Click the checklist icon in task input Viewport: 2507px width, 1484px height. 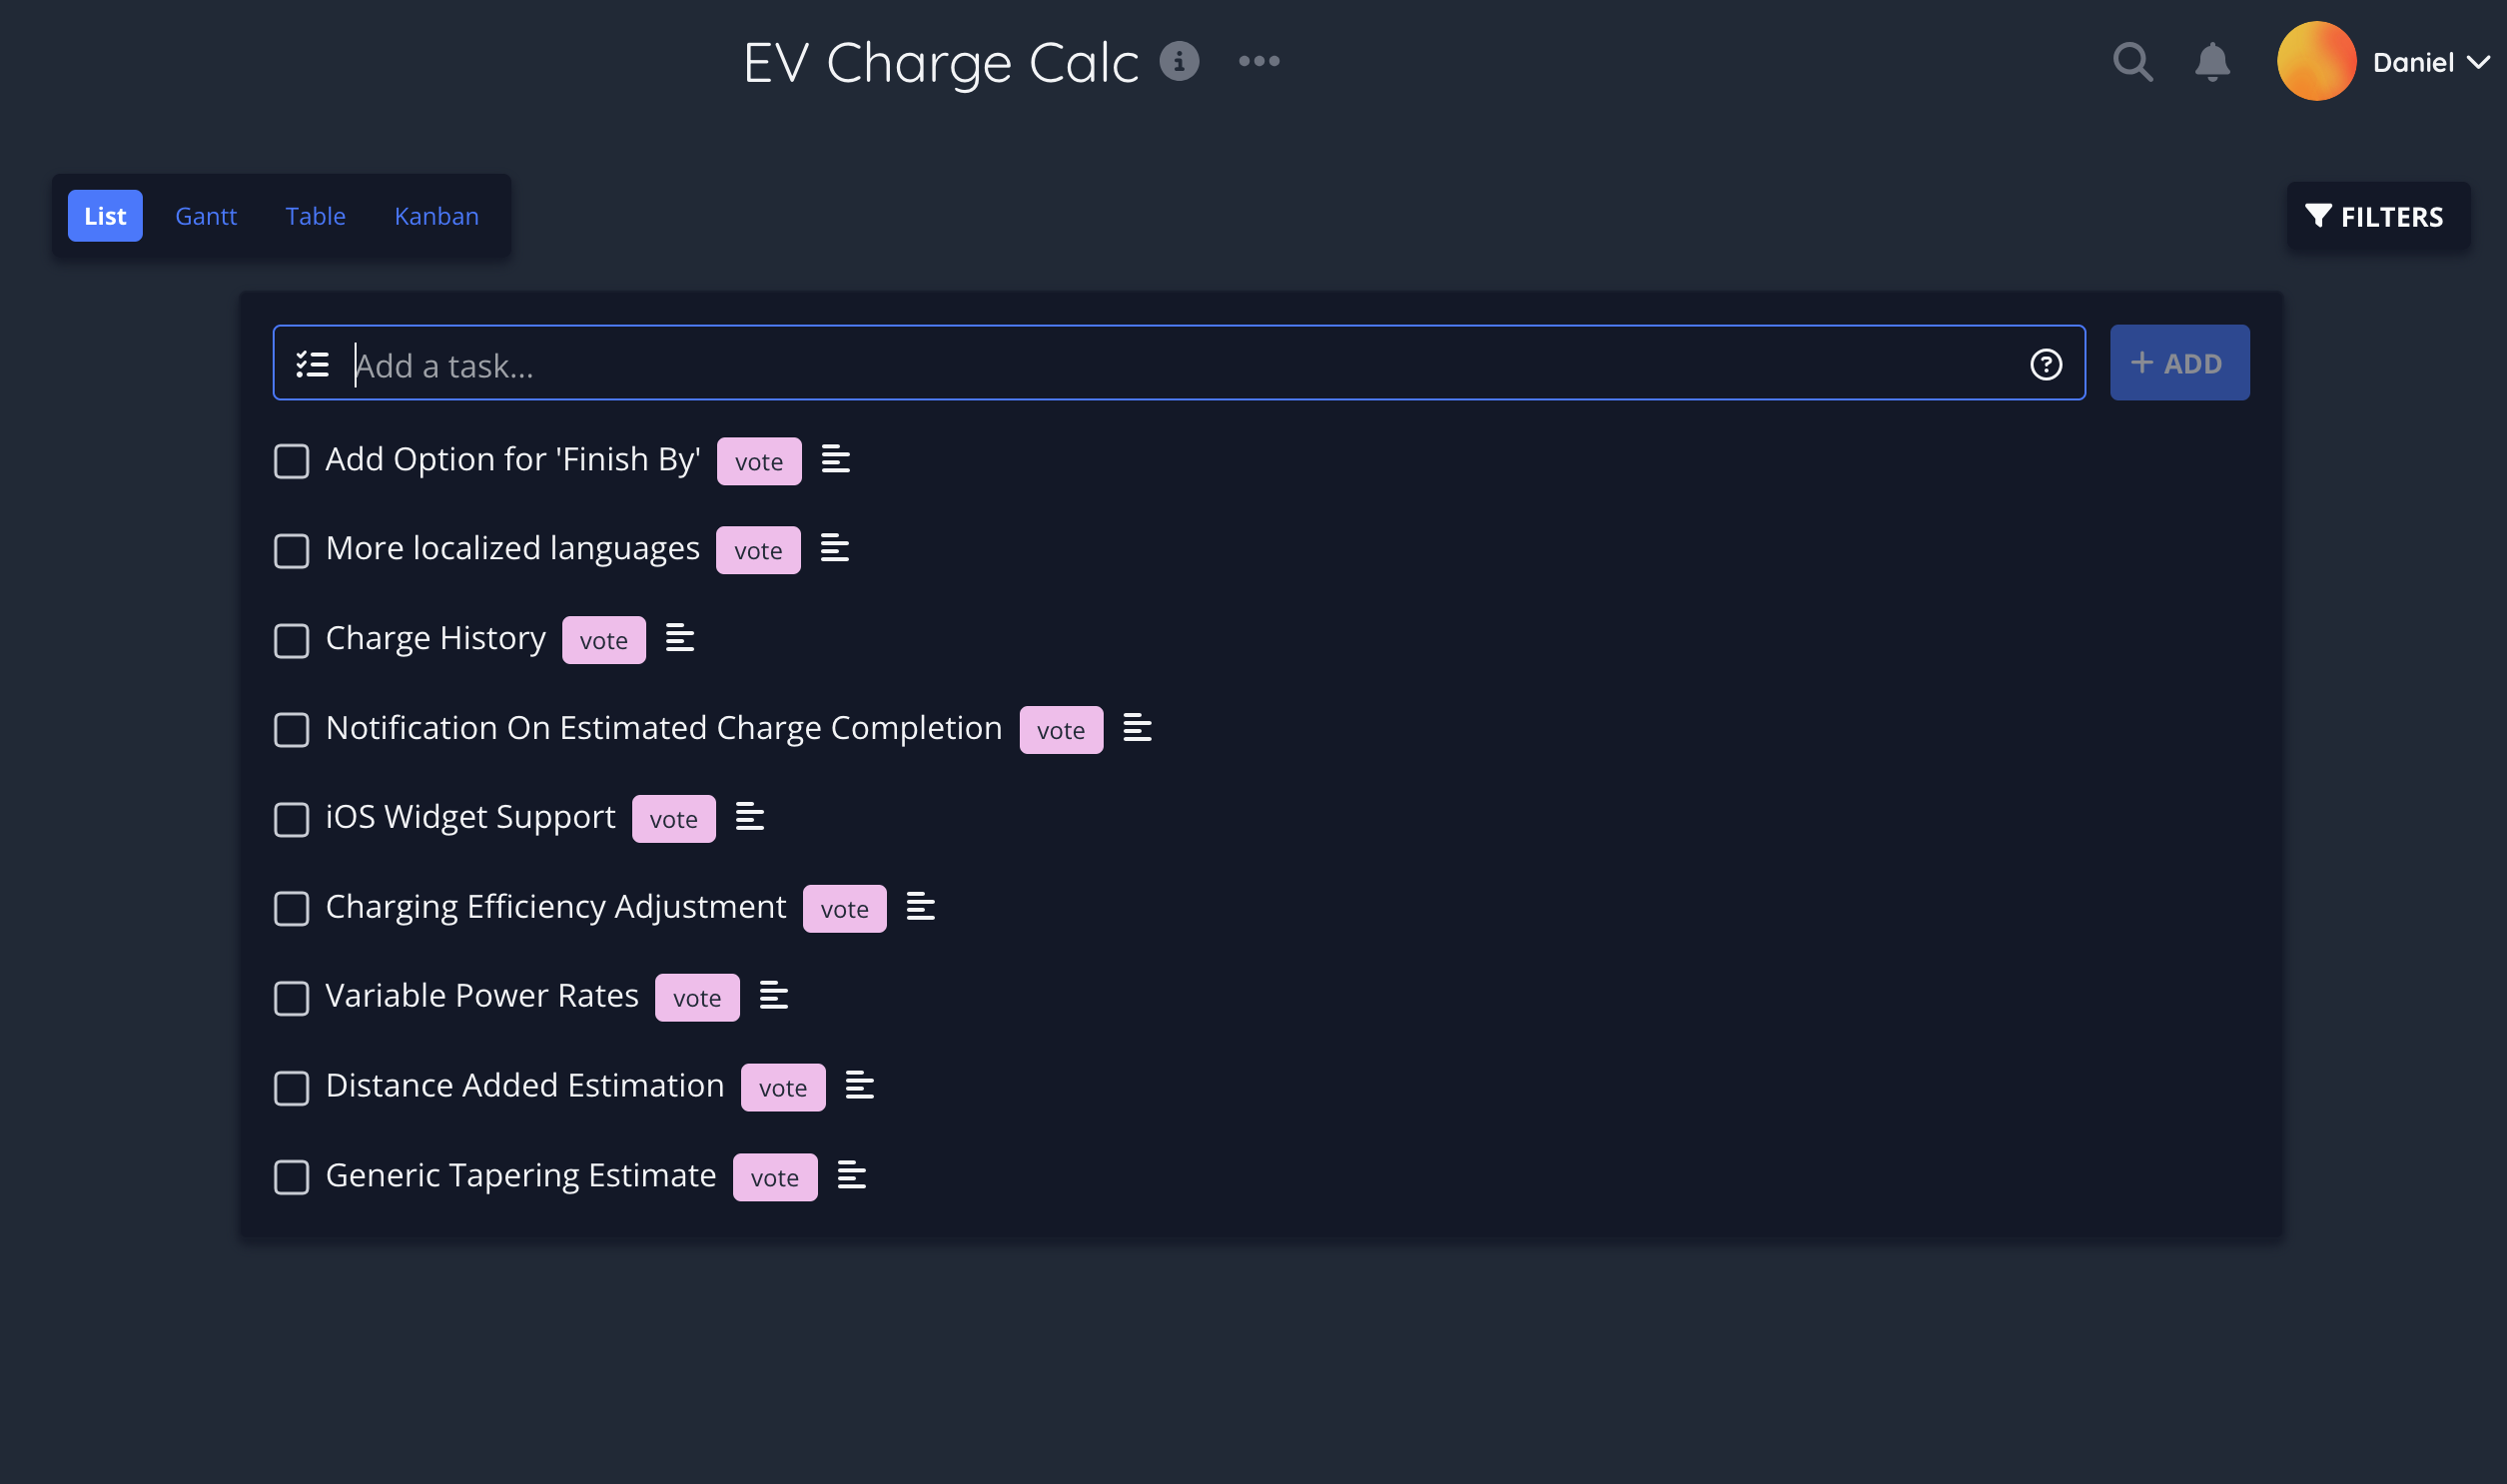click(313, 364)
